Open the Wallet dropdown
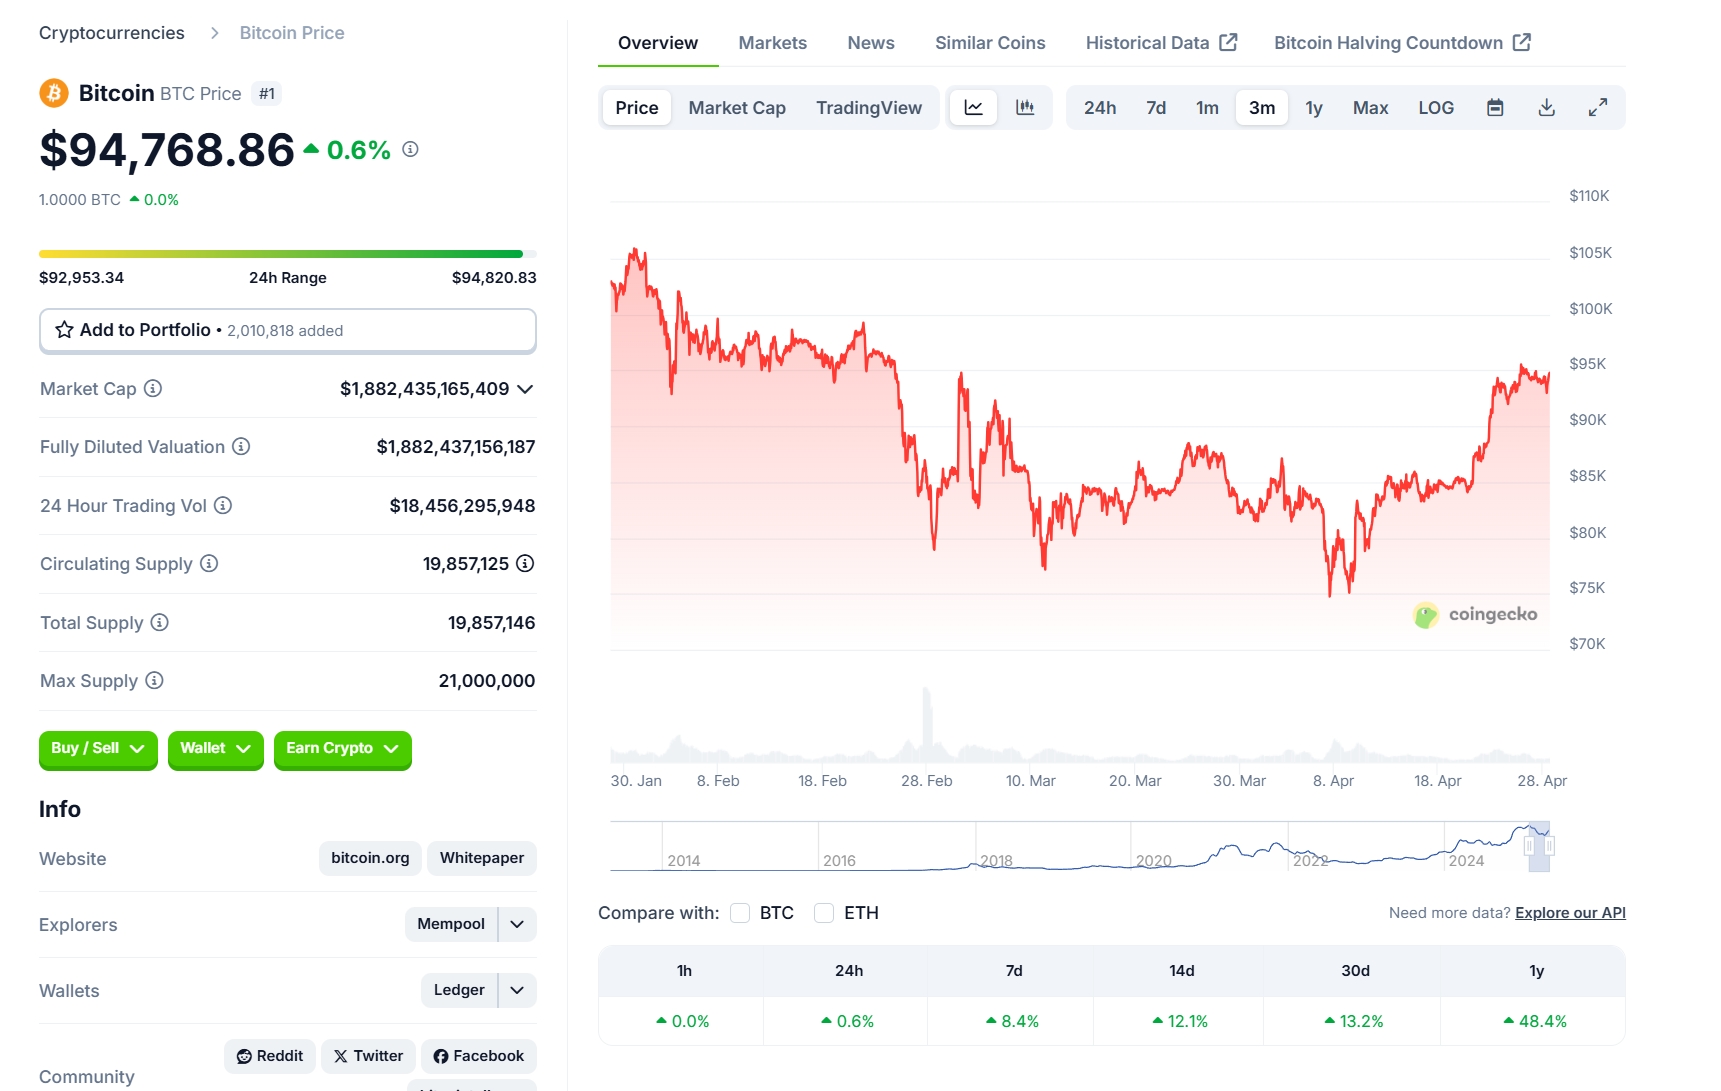The height and width of the screenshot is (1091, 1721). coord(215,748)
